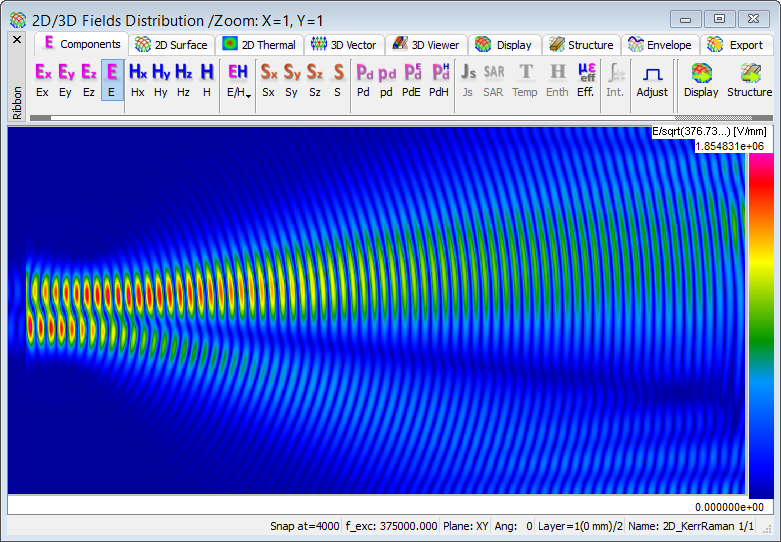The height and width of the screenshot is (542, 781).
Task: Click the Structure button in ribbon
Action: [x=749, y=79]
